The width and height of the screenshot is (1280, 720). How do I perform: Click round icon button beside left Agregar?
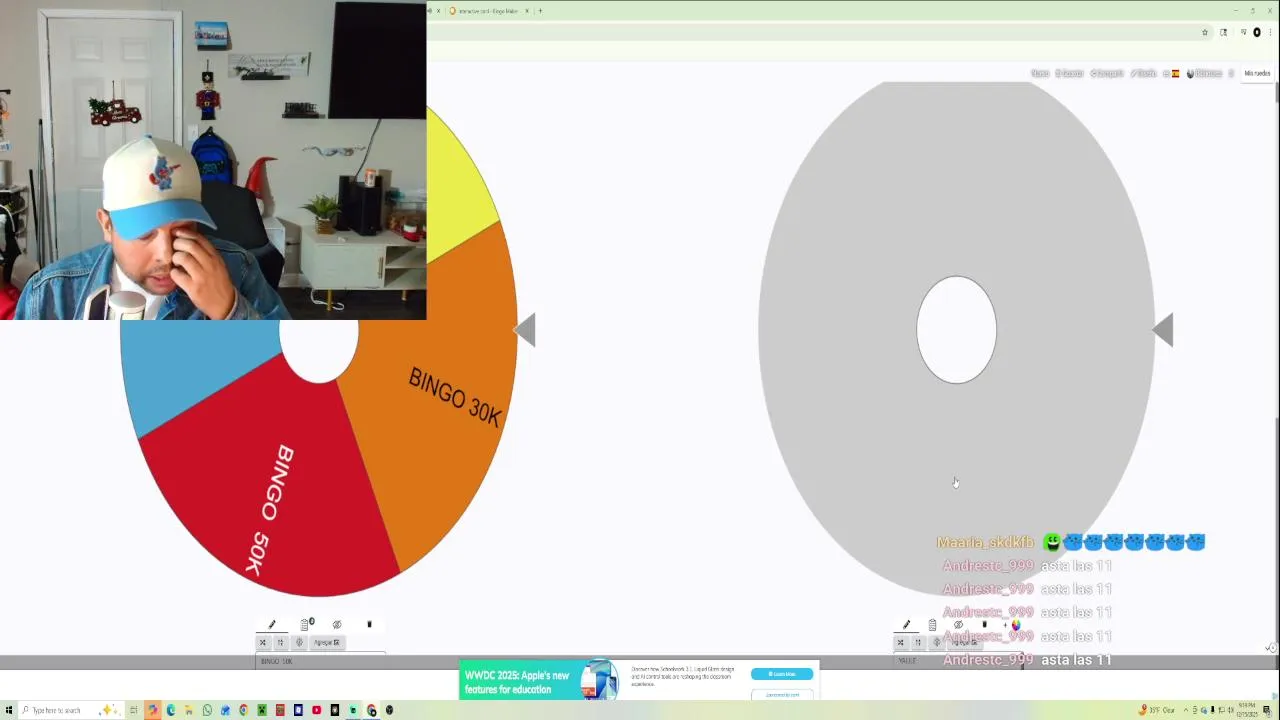click(x=299, y=643)
